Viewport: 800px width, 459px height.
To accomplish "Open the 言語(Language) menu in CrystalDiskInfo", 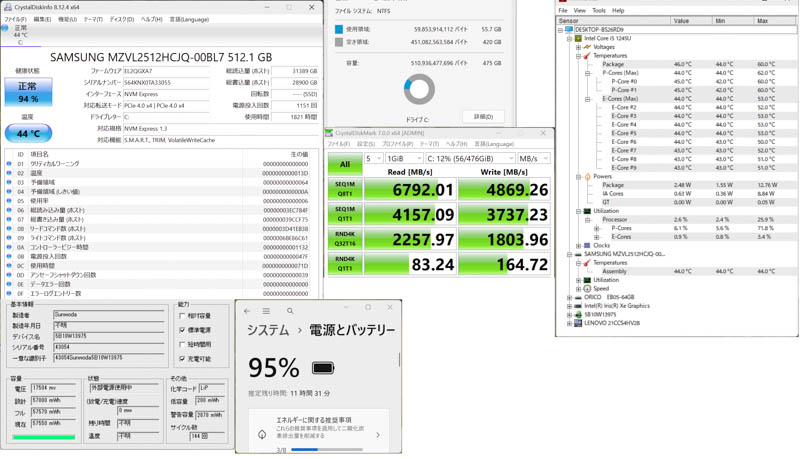I will (189, 19).
